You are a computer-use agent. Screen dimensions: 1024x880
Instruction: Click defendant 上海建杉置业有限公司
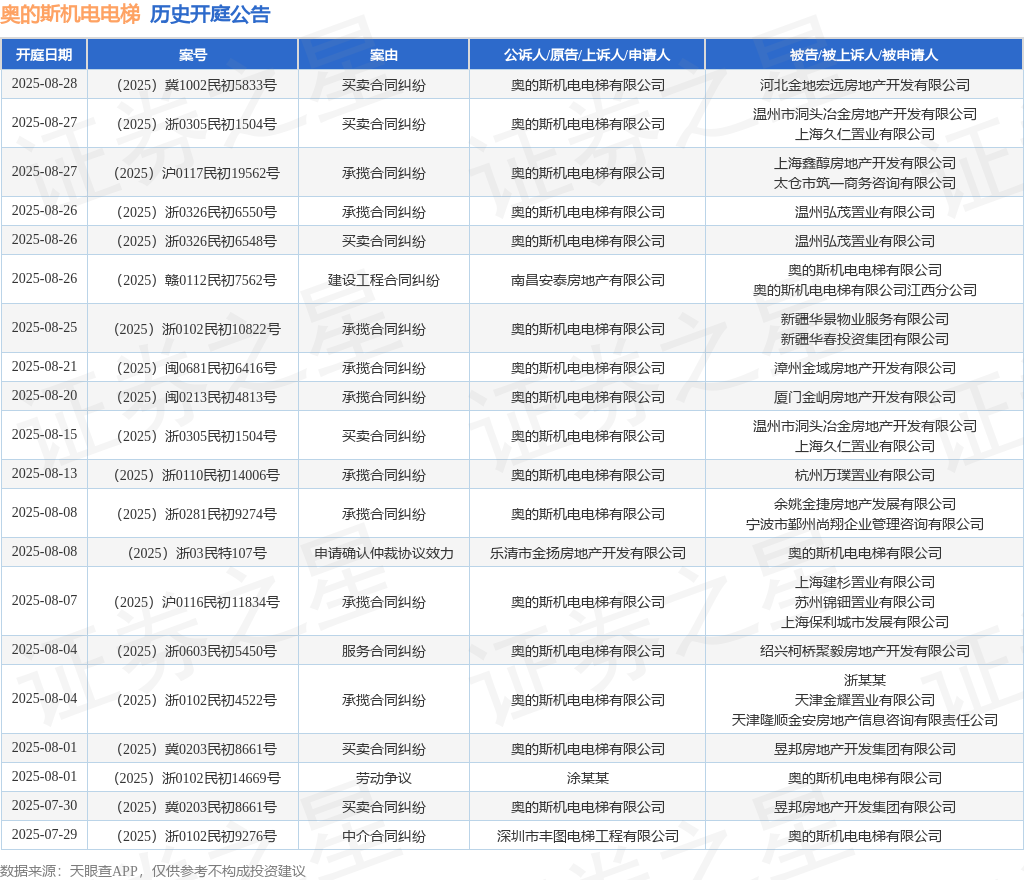pyautogui.click(x=865, y=582)
